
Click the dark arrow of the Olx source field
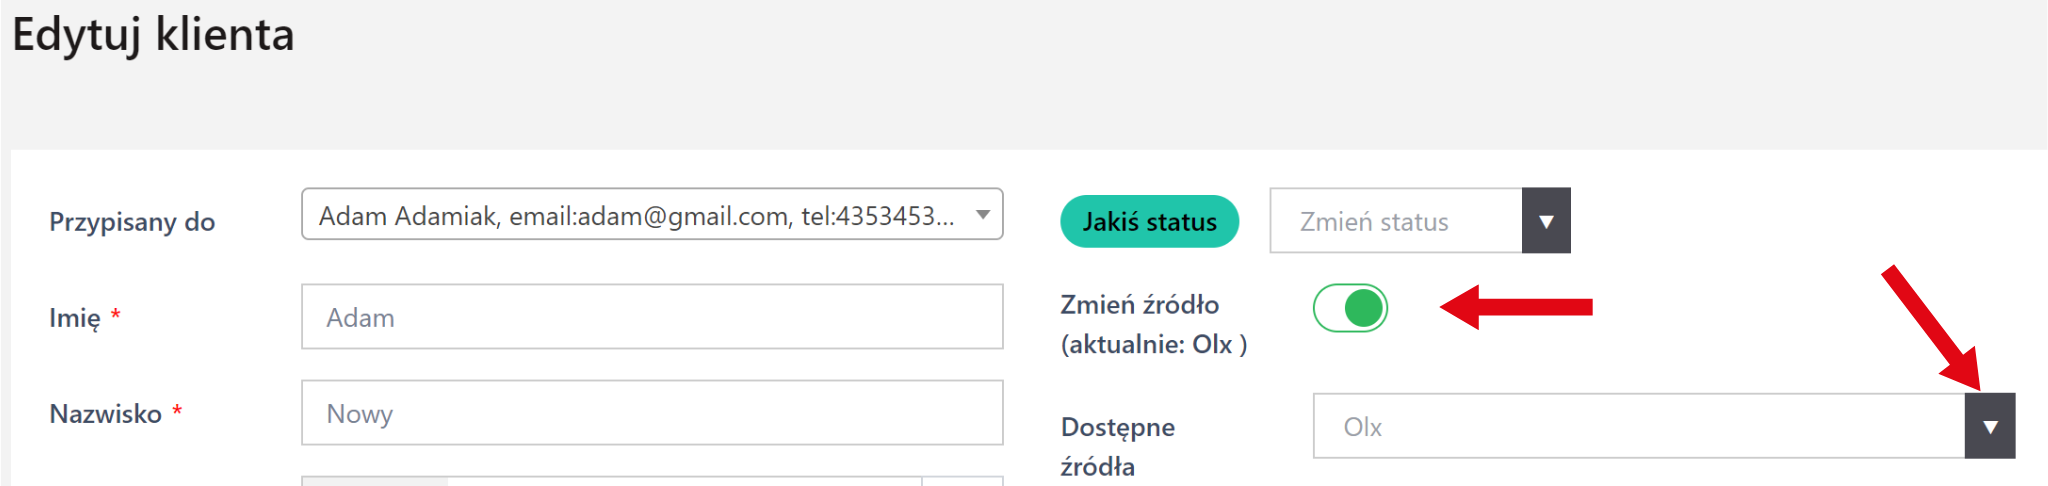[x=1990, y=427]
